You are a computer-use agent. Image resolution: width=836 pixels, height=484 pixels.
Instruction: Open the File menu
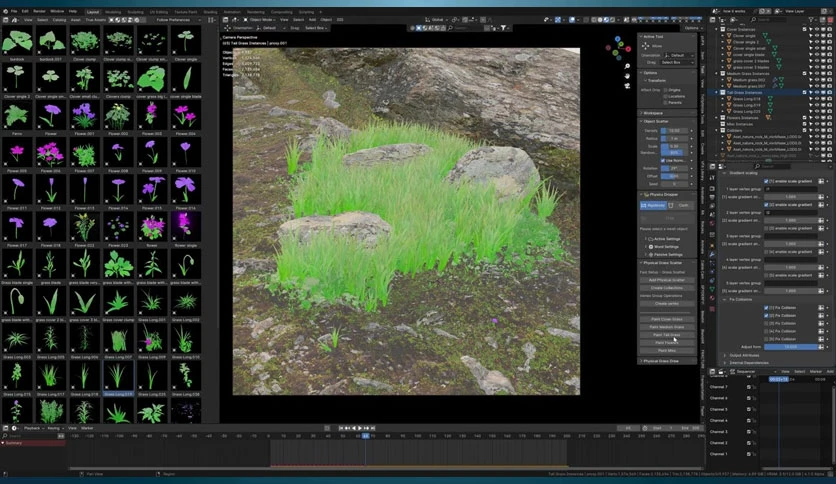[x=14, y=11]
